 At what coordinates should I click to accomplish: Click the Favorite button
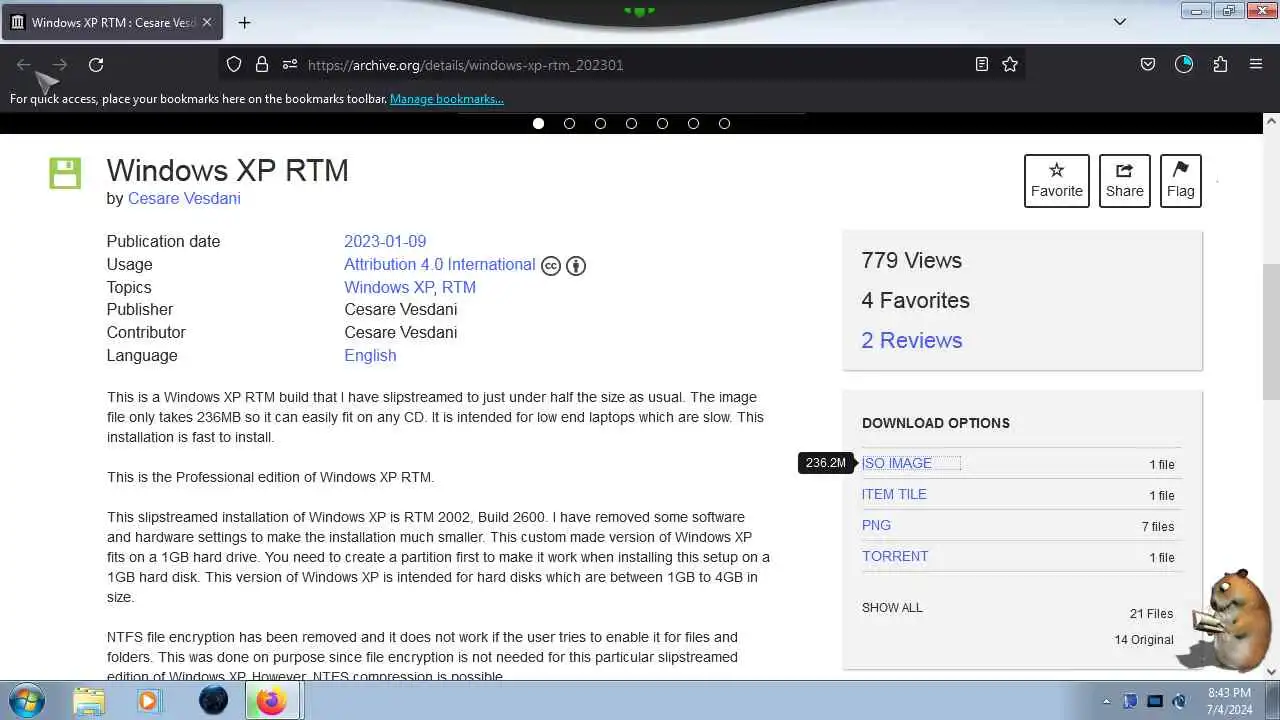pyautogui.click(x=1057, y=181)
